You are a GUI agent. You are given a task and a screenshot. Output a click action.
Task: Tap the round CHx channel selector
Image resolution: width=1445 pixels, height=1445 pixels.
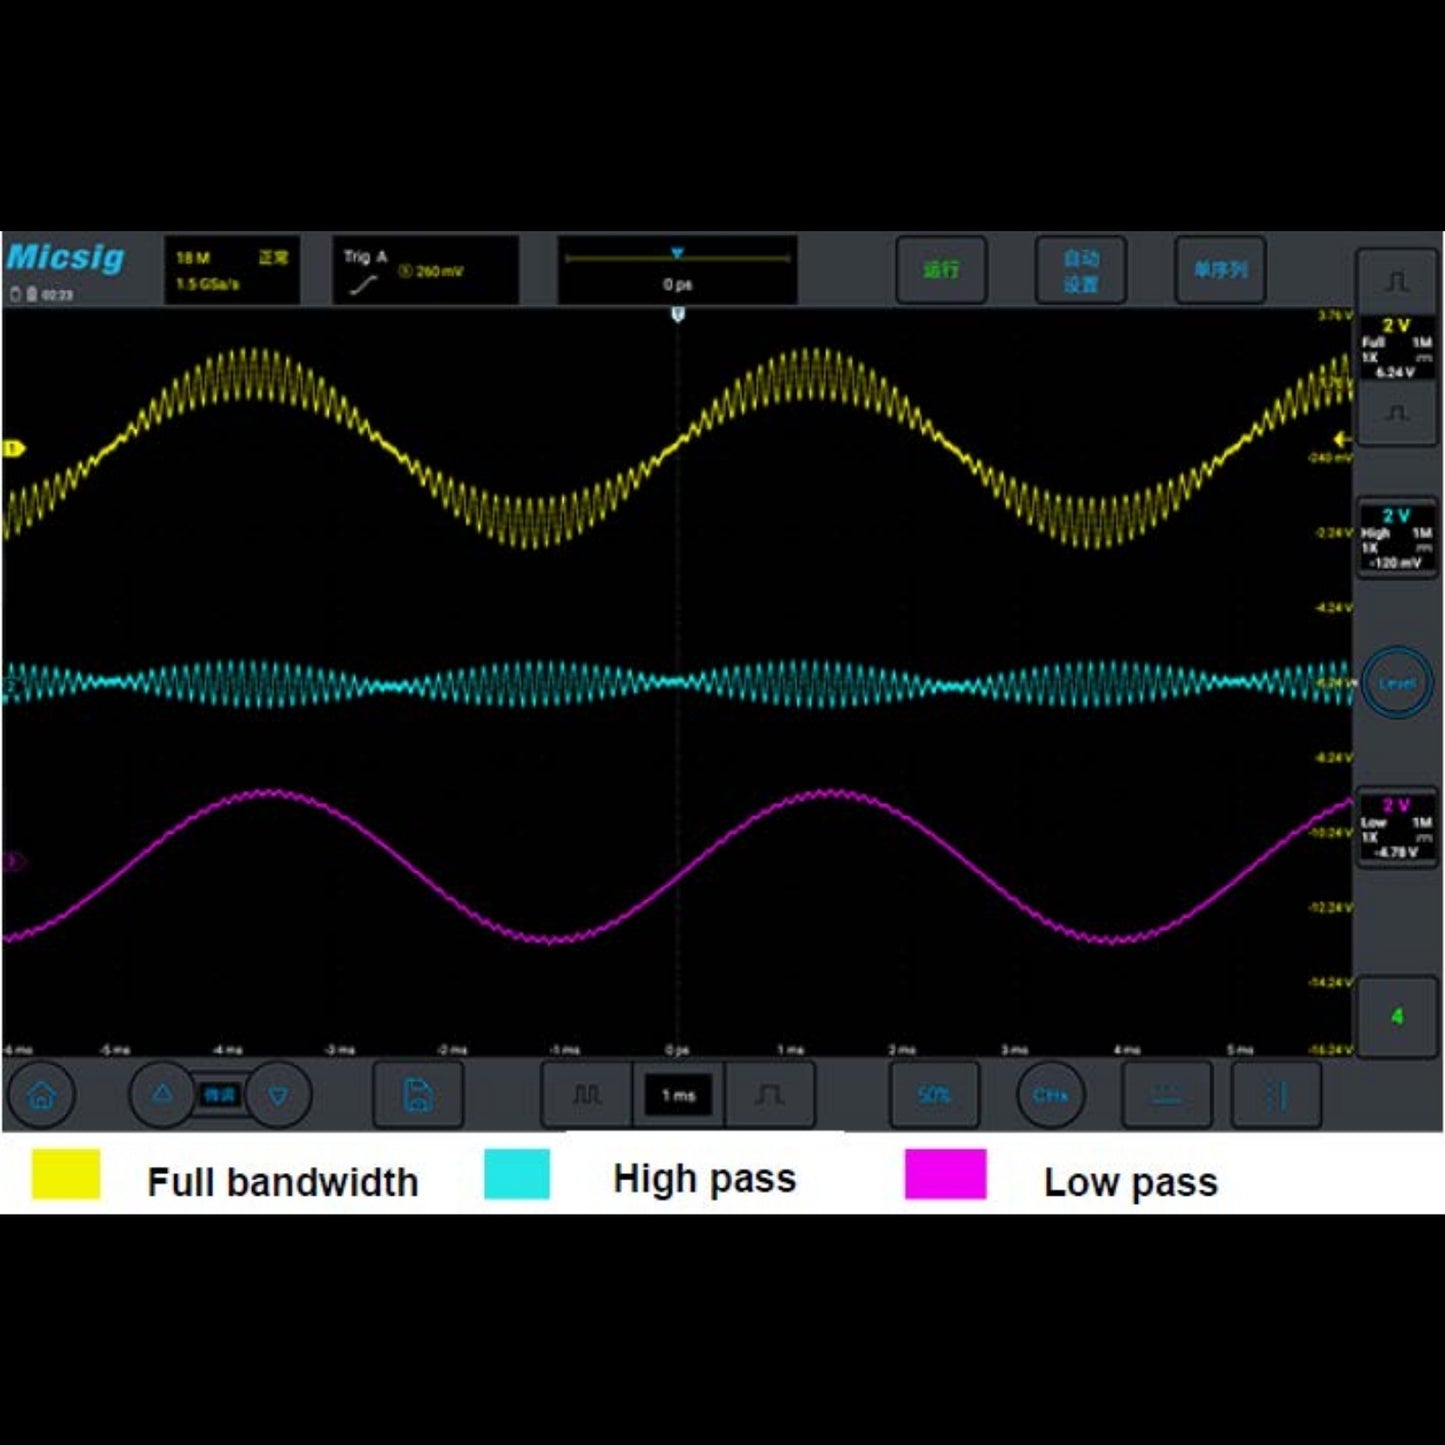click(x=1050, y=1096)
